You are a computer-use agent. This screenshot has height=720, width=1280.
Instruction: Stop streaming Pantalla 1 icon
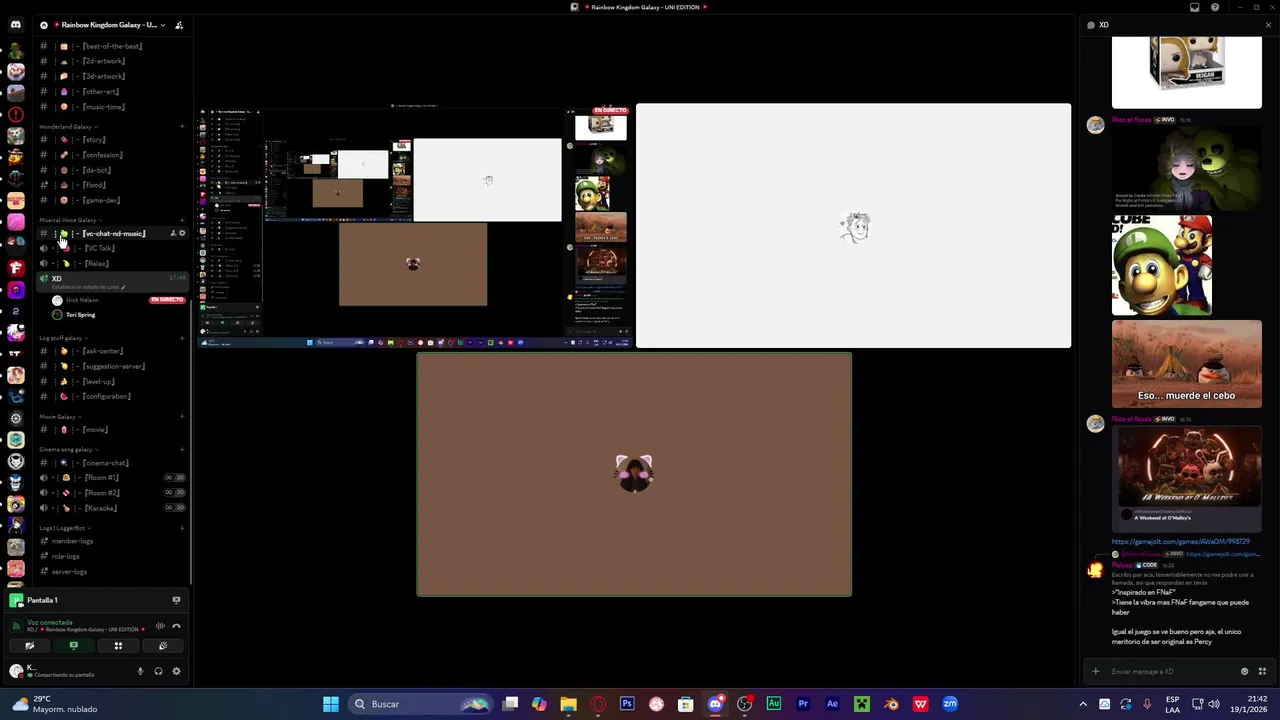point(176,600)
